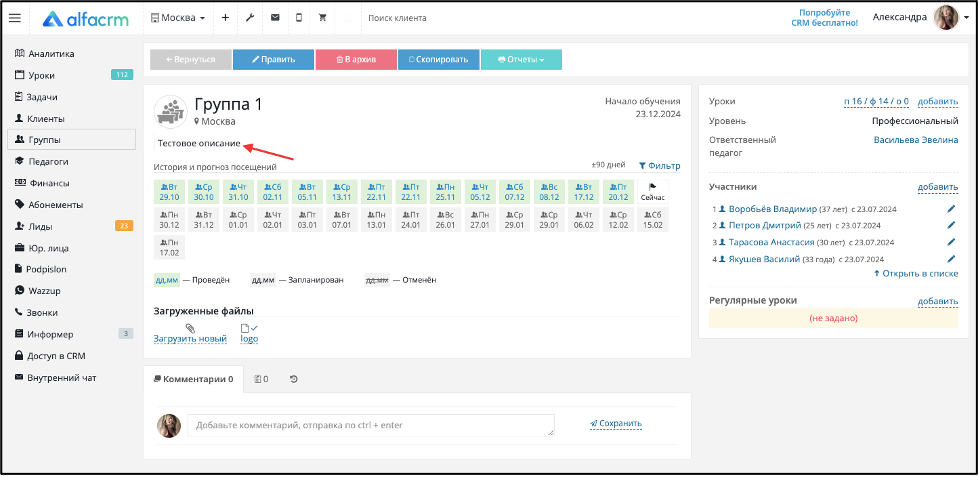Screen dimensions: 979x477
Task: Open participant Петров Дмитрий
Action: point(765,225)
